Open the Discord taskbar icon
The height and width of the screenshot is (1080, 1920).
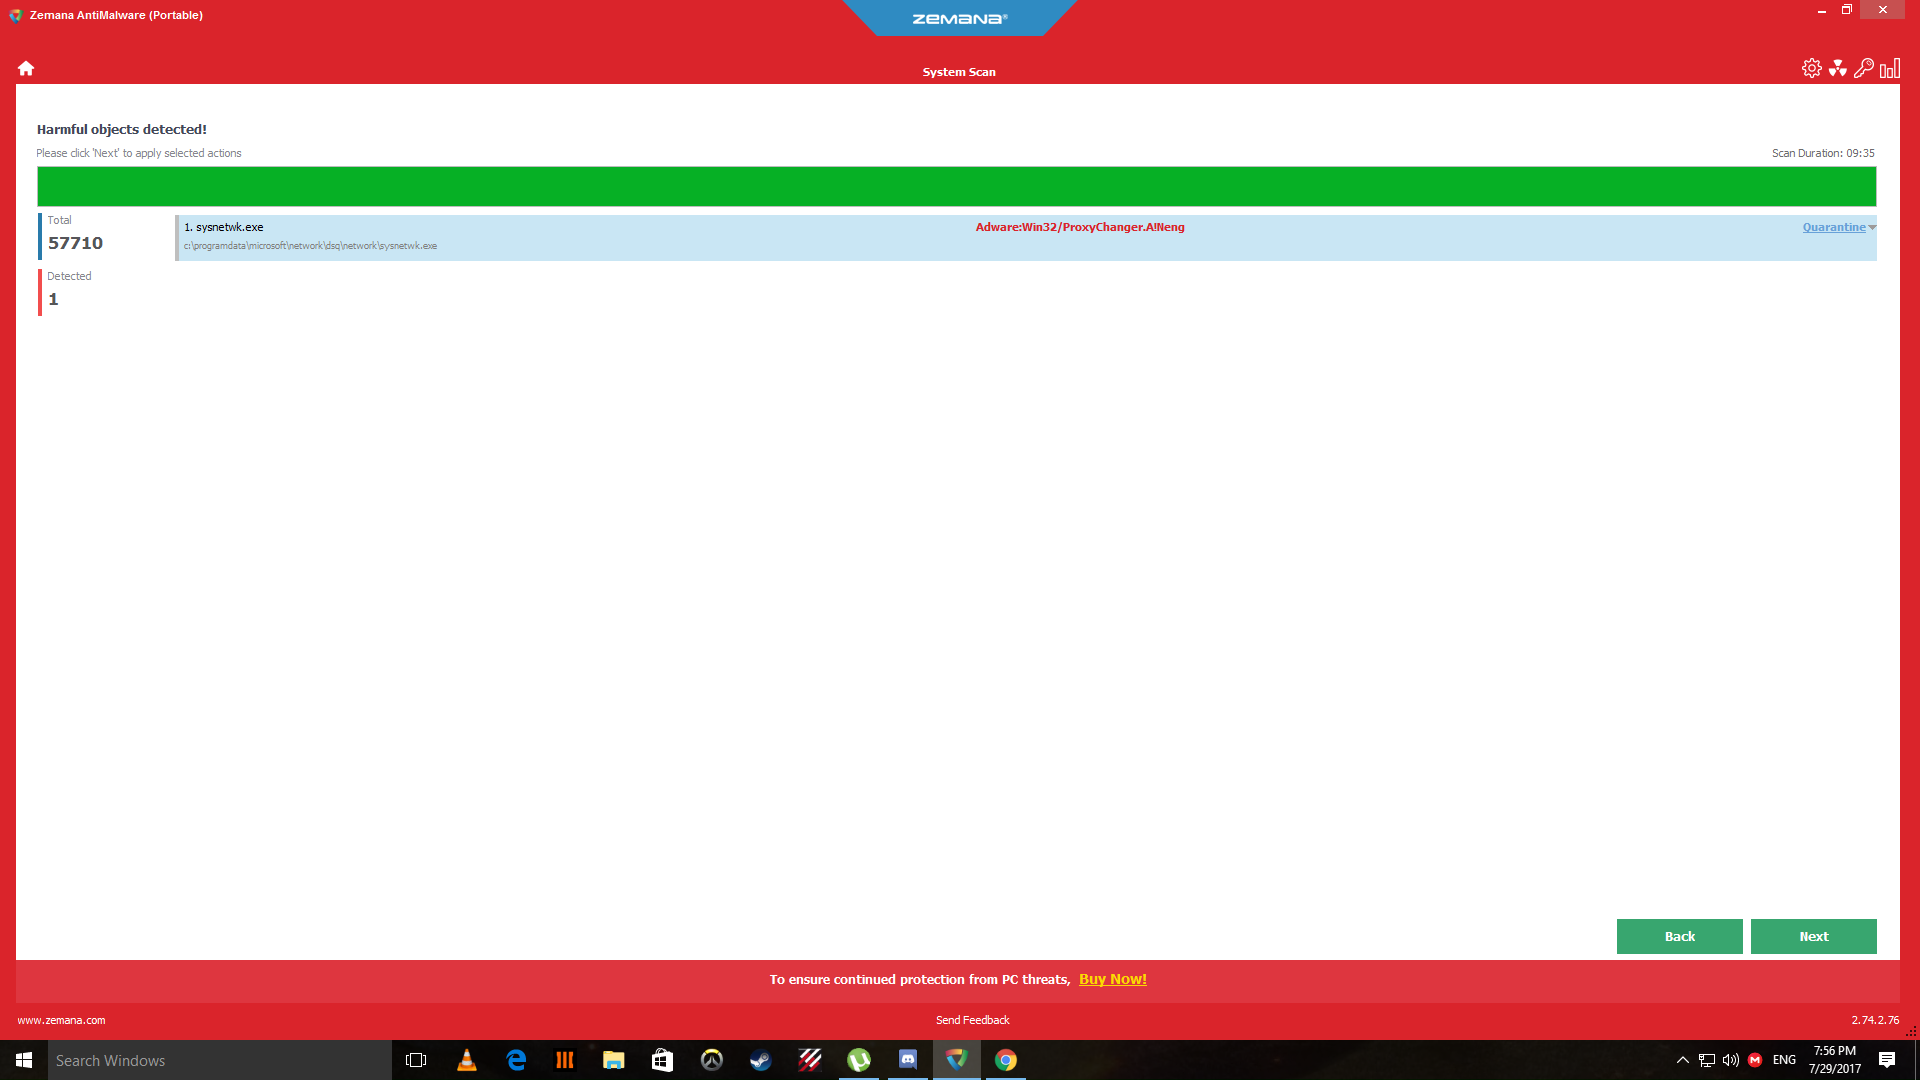click(x=907, y=1060)
